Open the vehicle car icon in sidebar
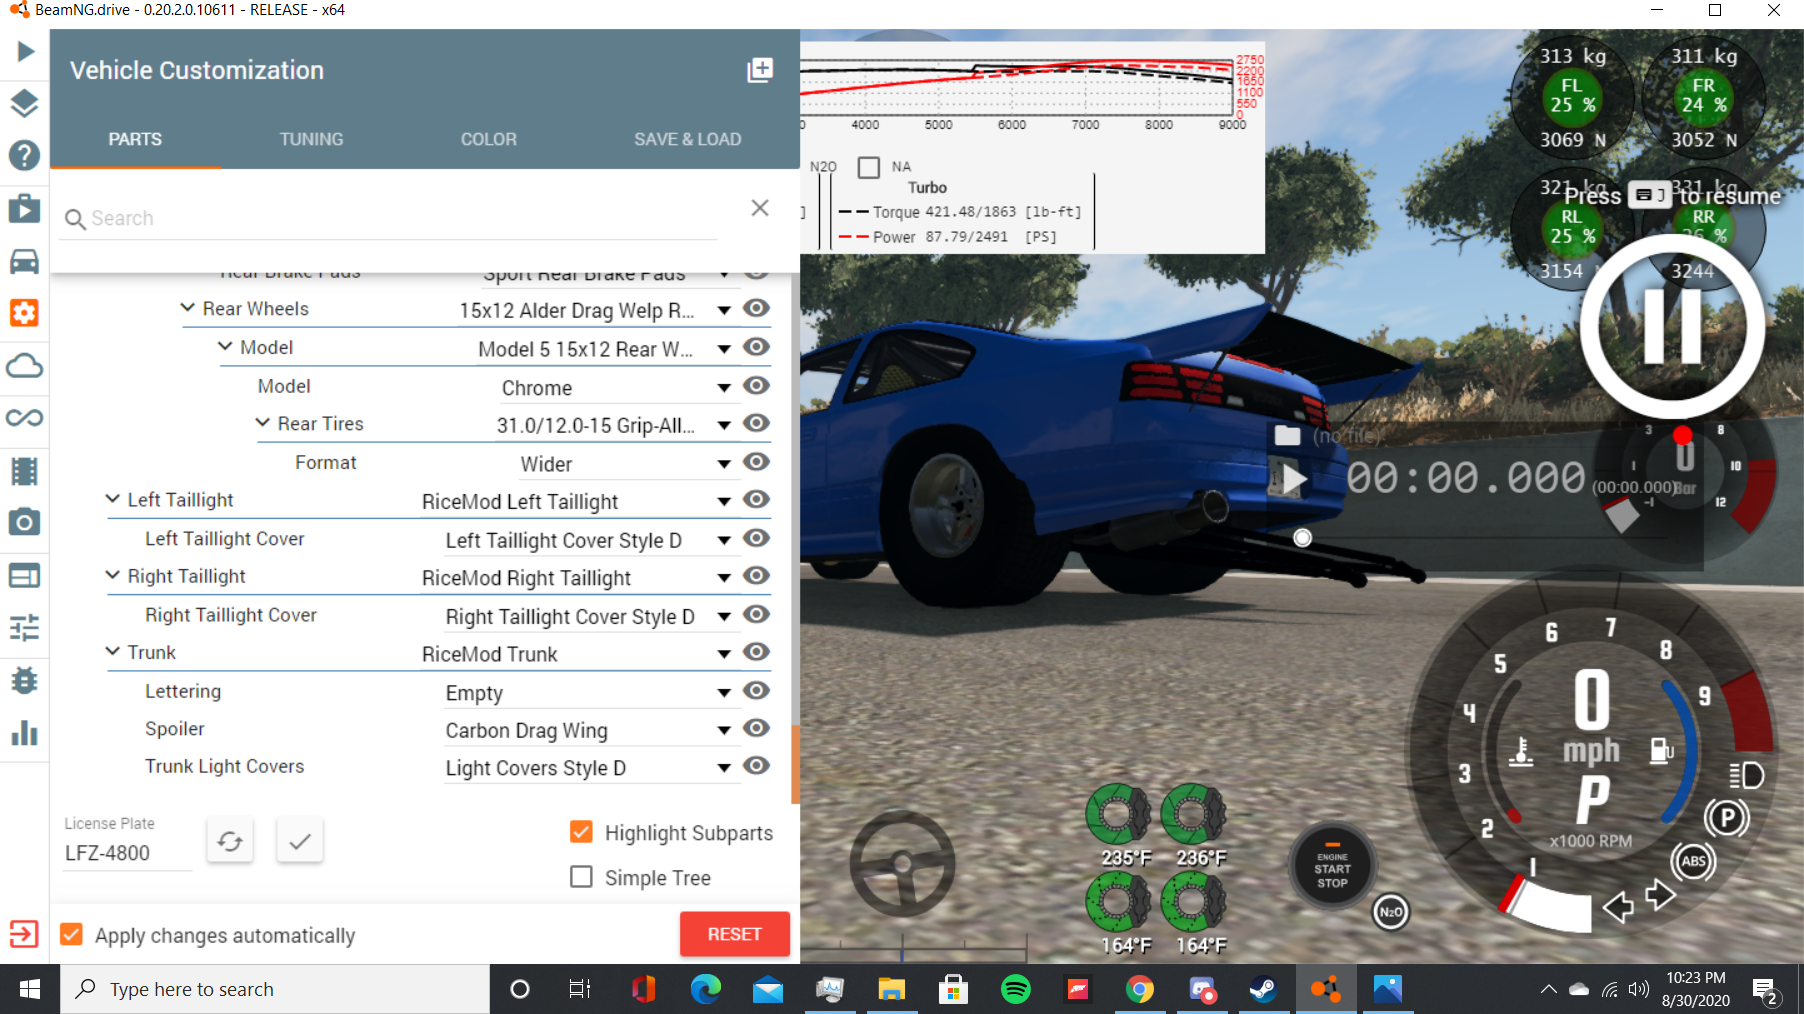 point(24,261)
